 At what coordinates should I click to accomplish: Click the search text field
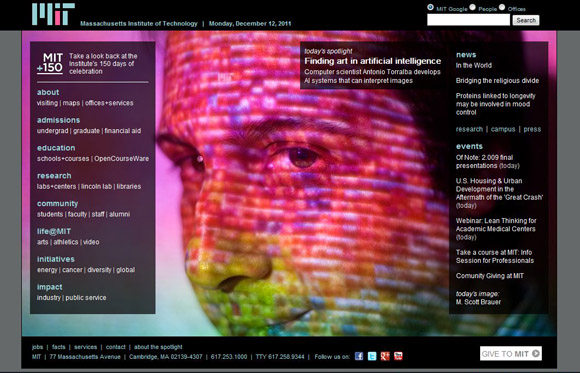click(x=468, y=20)
